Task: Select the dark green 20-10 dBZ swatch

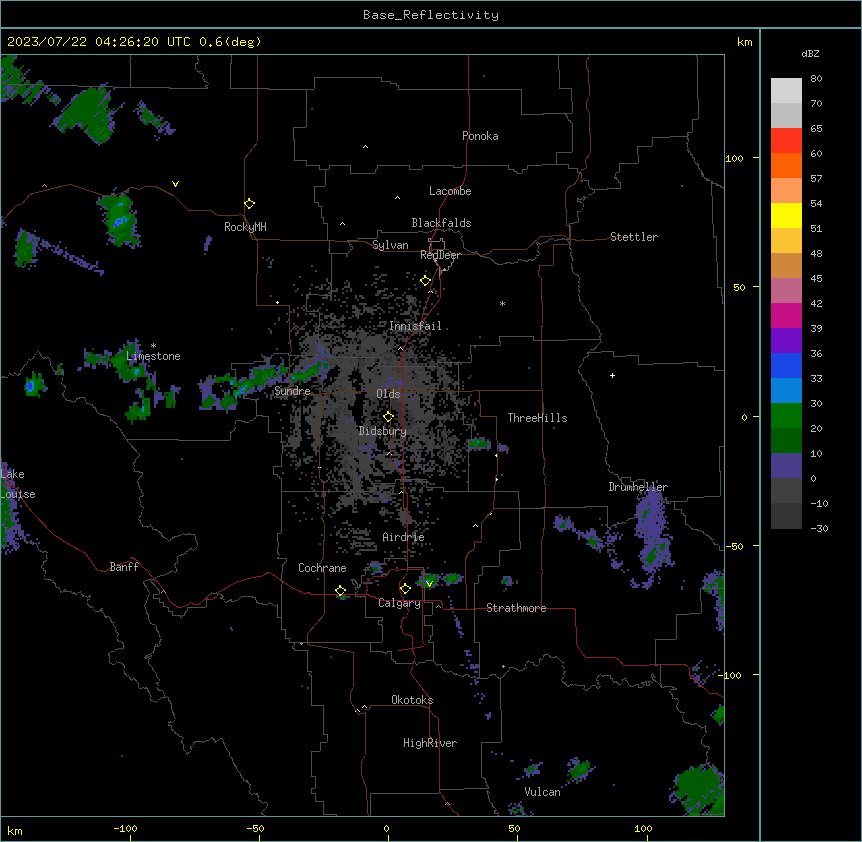Action: [786, 441]
